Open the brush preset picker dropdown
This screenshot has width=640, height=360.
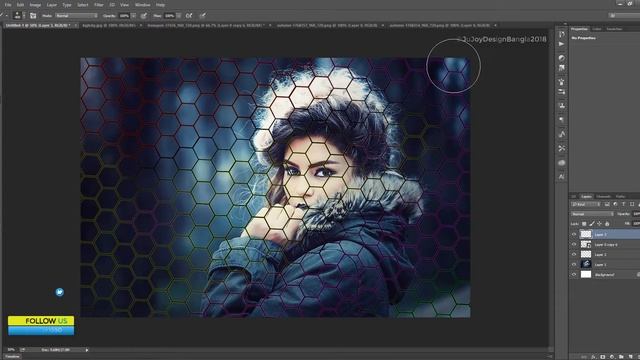24,16
